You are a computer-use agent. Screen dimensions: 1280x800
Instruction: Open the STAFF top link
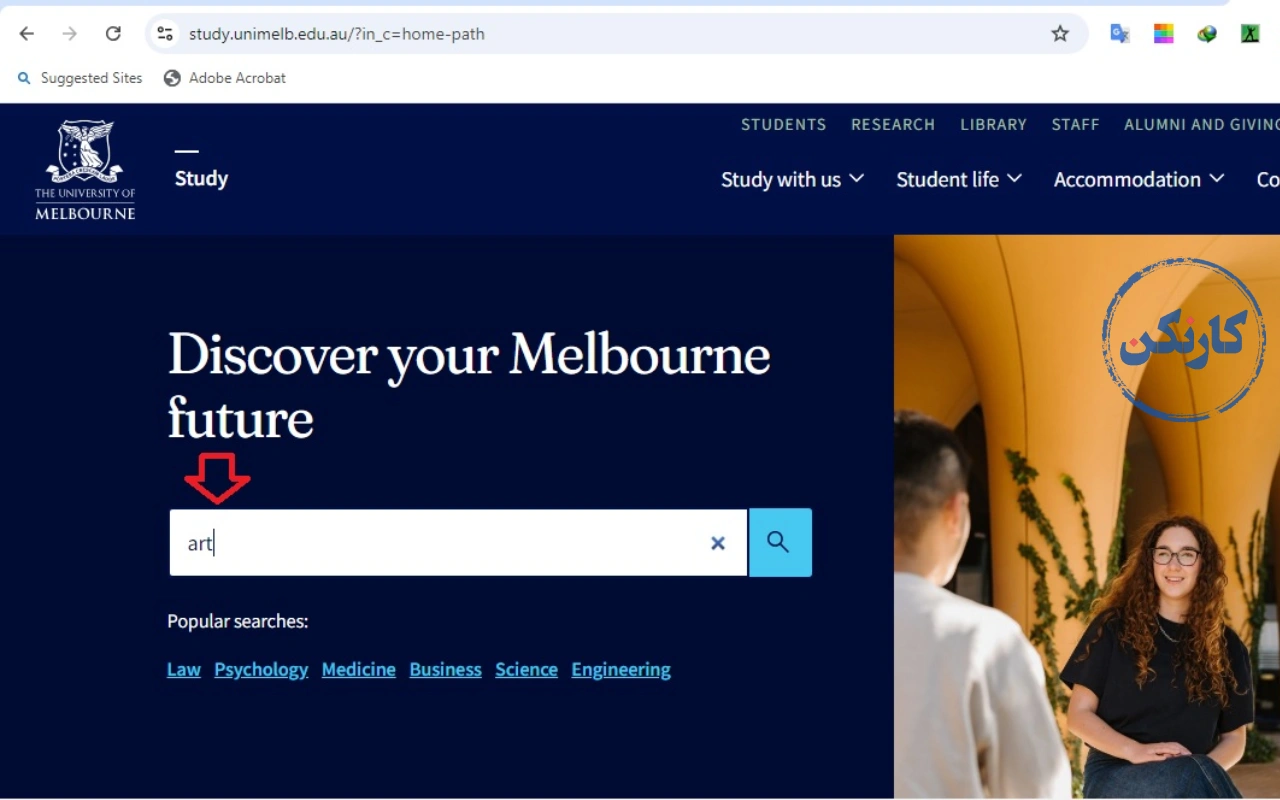point(1075,125)
